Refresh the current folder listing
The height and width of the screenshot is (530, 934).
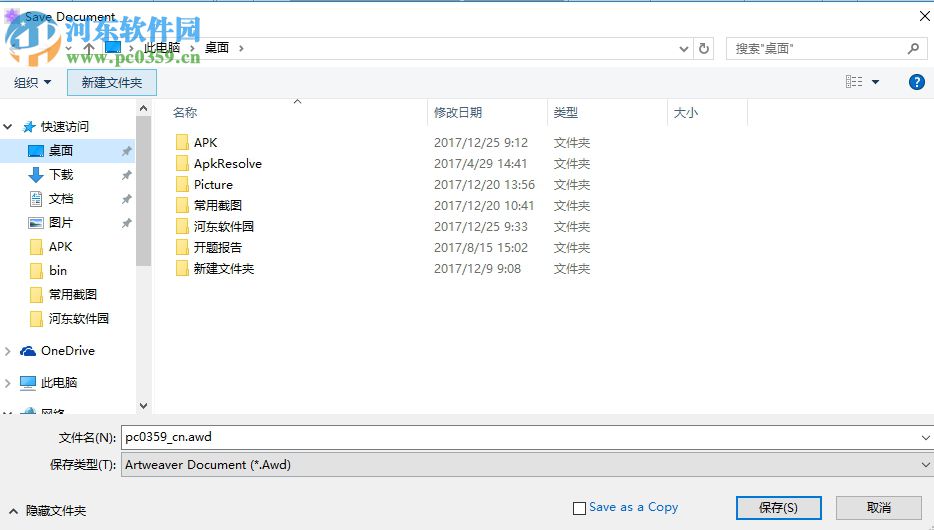[x=703, y=48]
